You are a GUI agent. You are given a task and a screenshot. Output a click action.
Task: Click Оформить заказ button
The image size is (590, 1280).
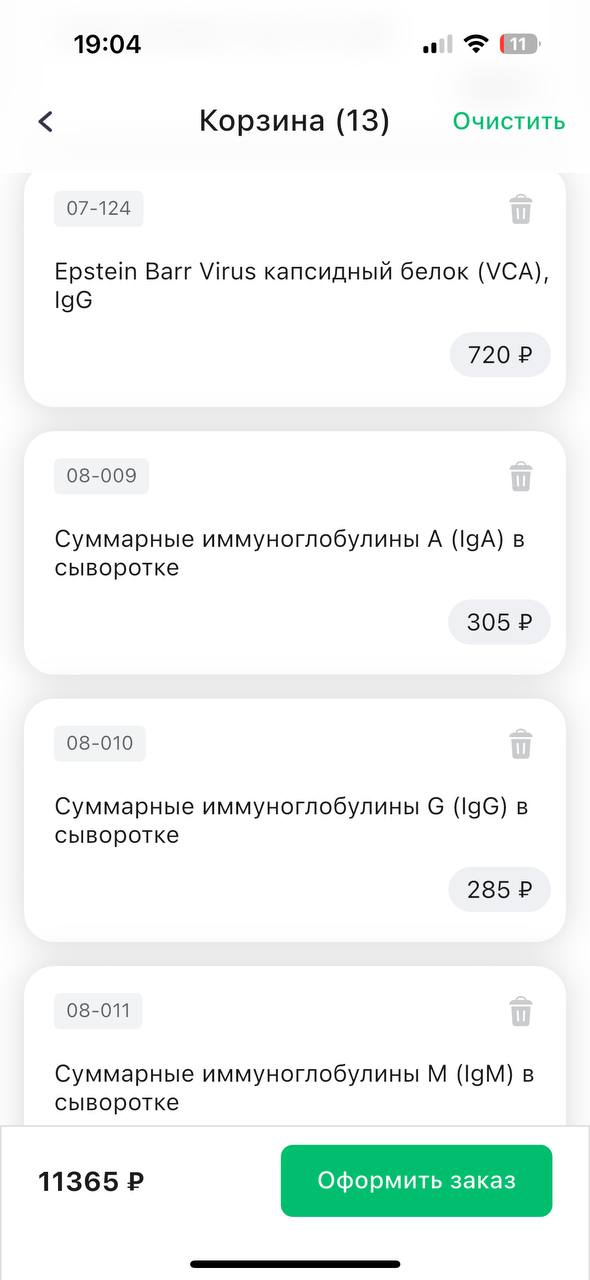pyautogui.click(x=416, y=1181)
